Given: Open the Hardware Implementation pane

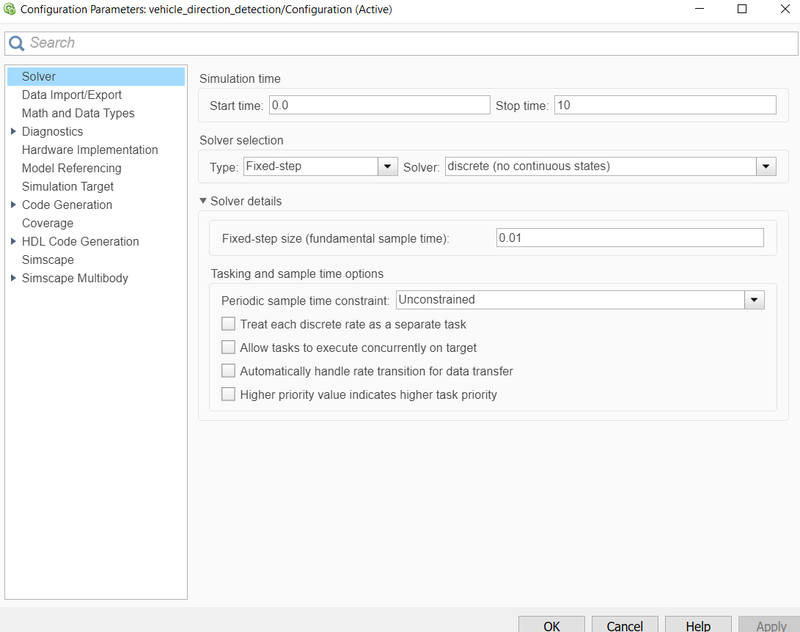Looking at the screenshot, I should (x=90, y=150).
